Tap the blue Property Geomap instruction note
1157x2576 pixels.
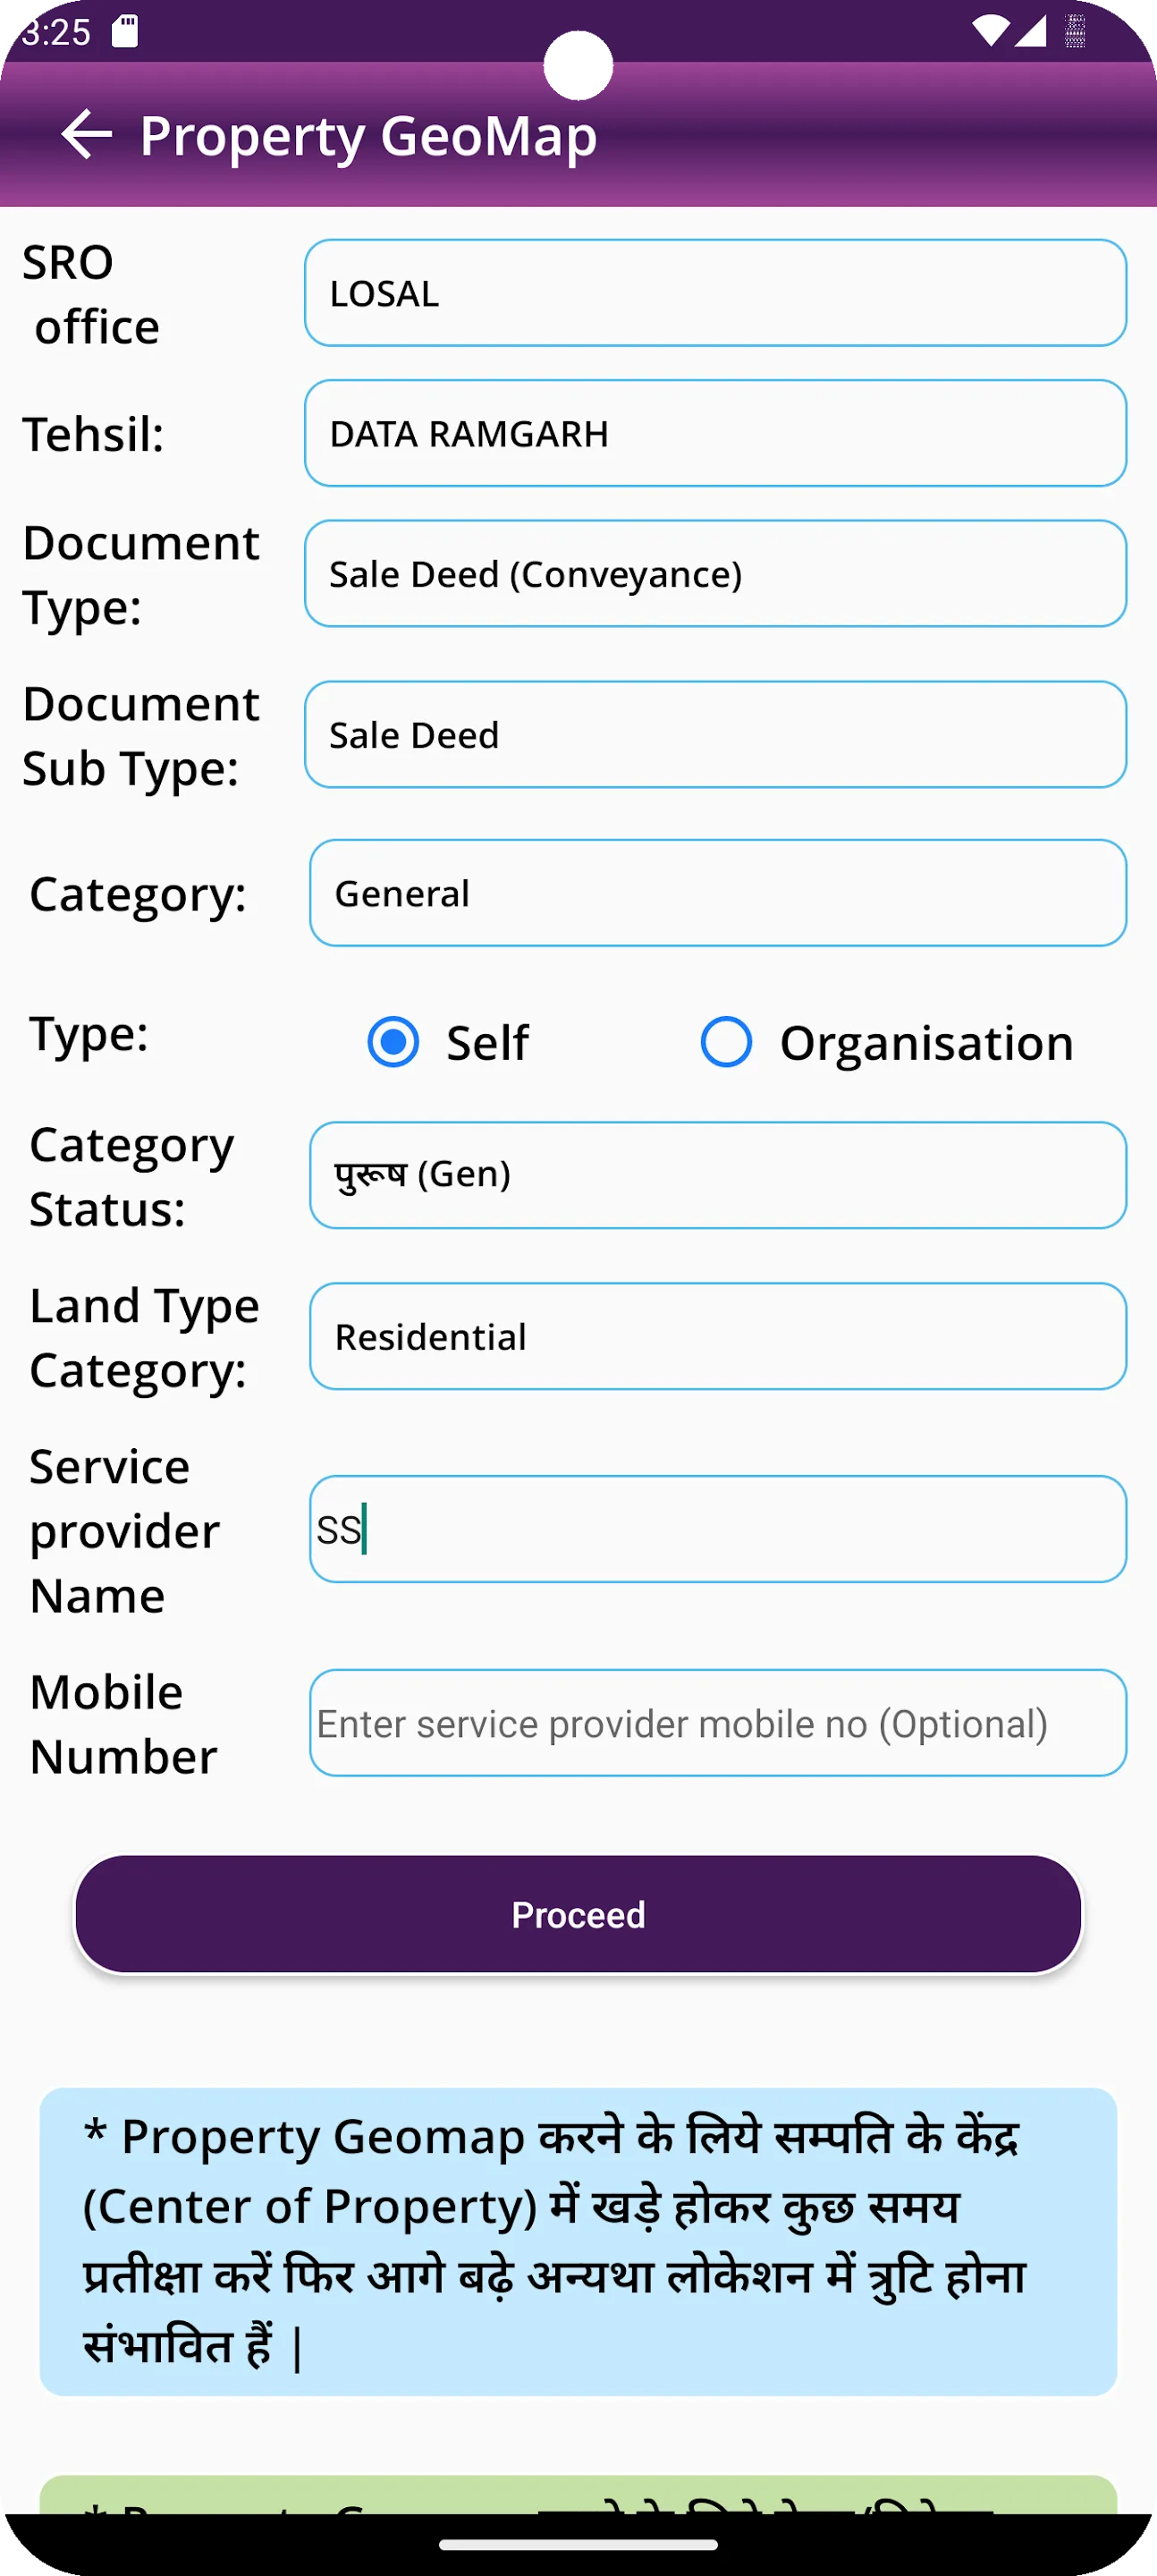(x=578, y=2241)
